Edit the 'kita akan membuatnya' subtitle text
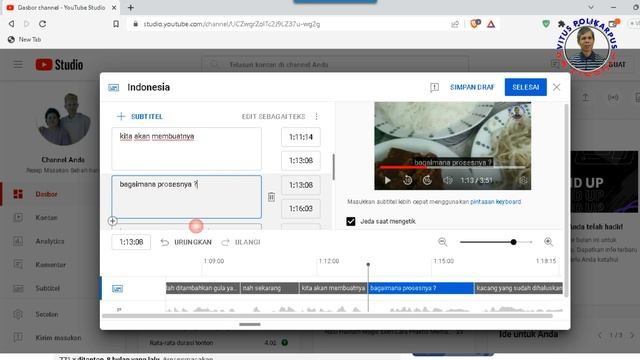640x360 pixels. point(187,149)
